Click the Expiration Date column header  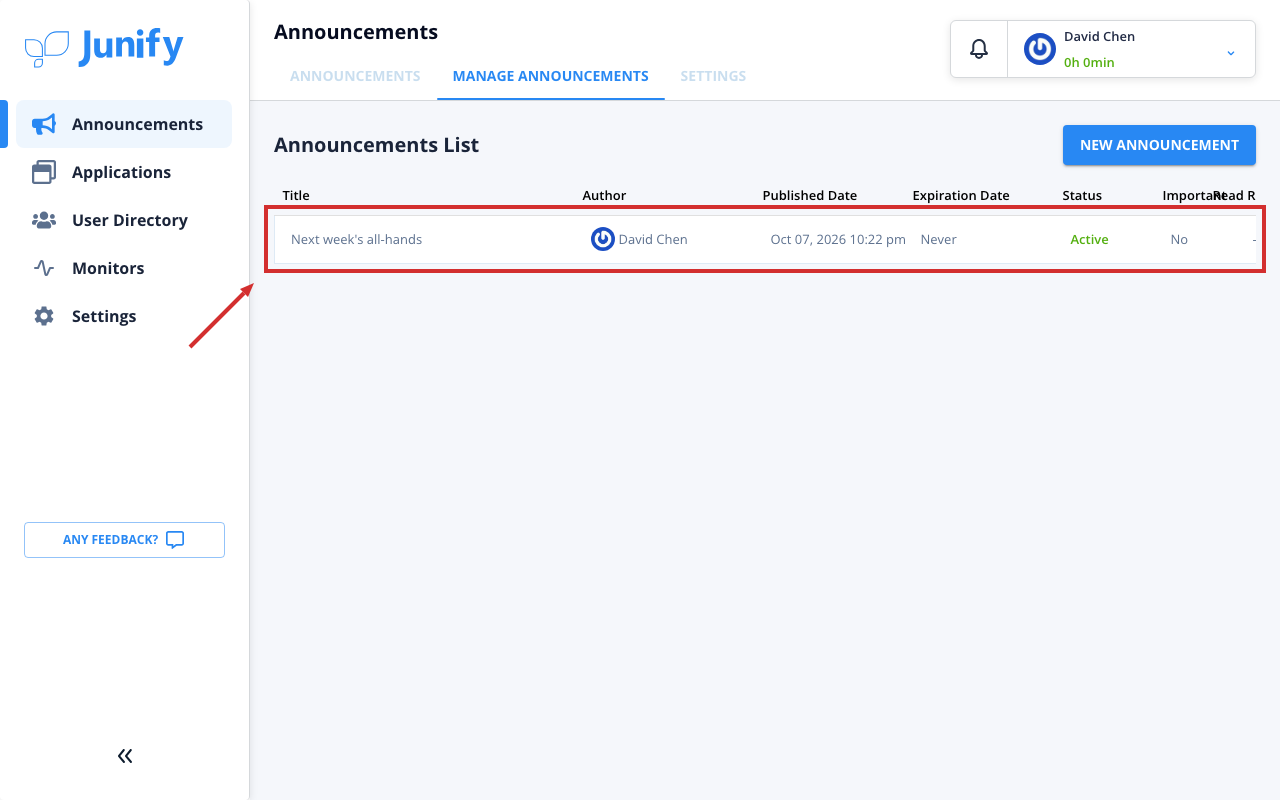961,195
